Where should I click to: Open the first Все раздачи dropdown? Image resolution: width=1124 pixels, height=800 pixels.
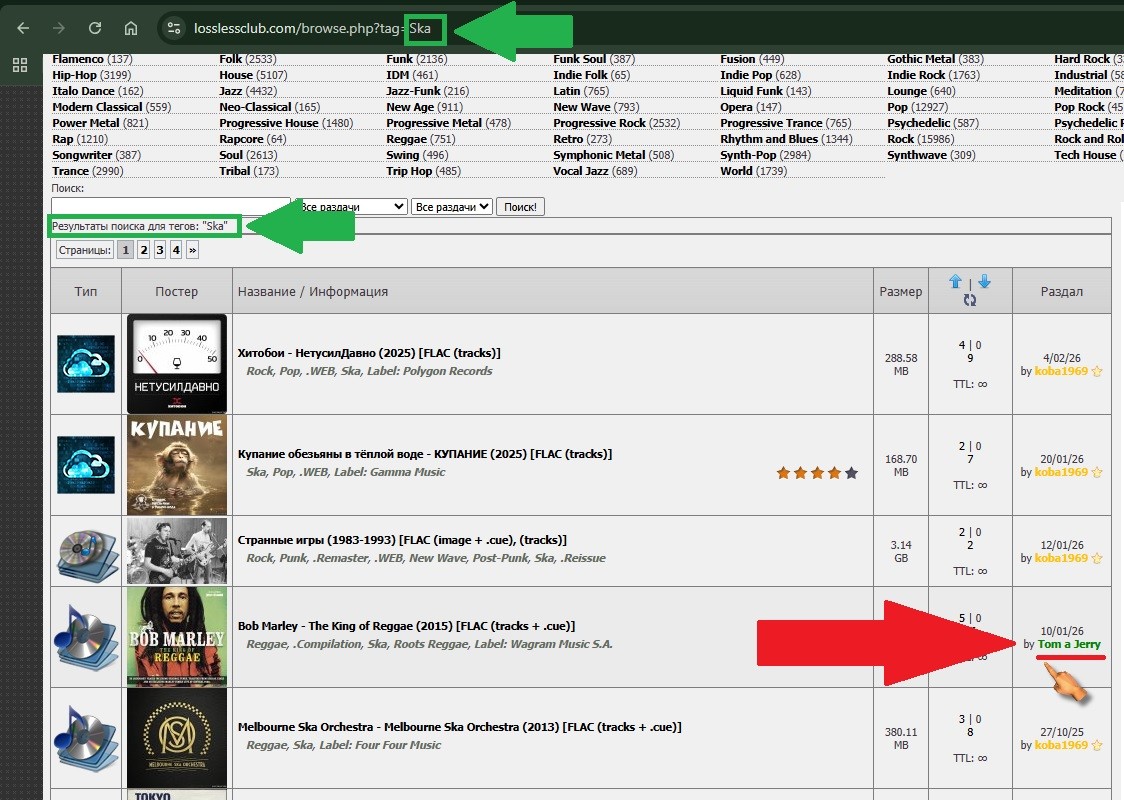click(x=351, y=206)
